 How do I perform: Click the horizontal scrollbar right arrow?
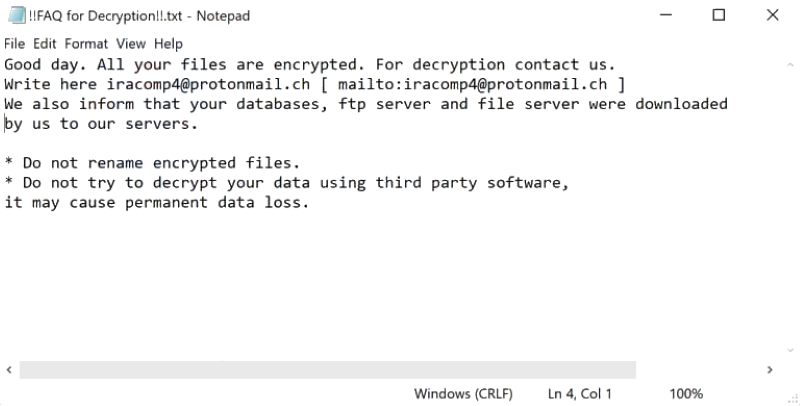click(x=771, y=370)
